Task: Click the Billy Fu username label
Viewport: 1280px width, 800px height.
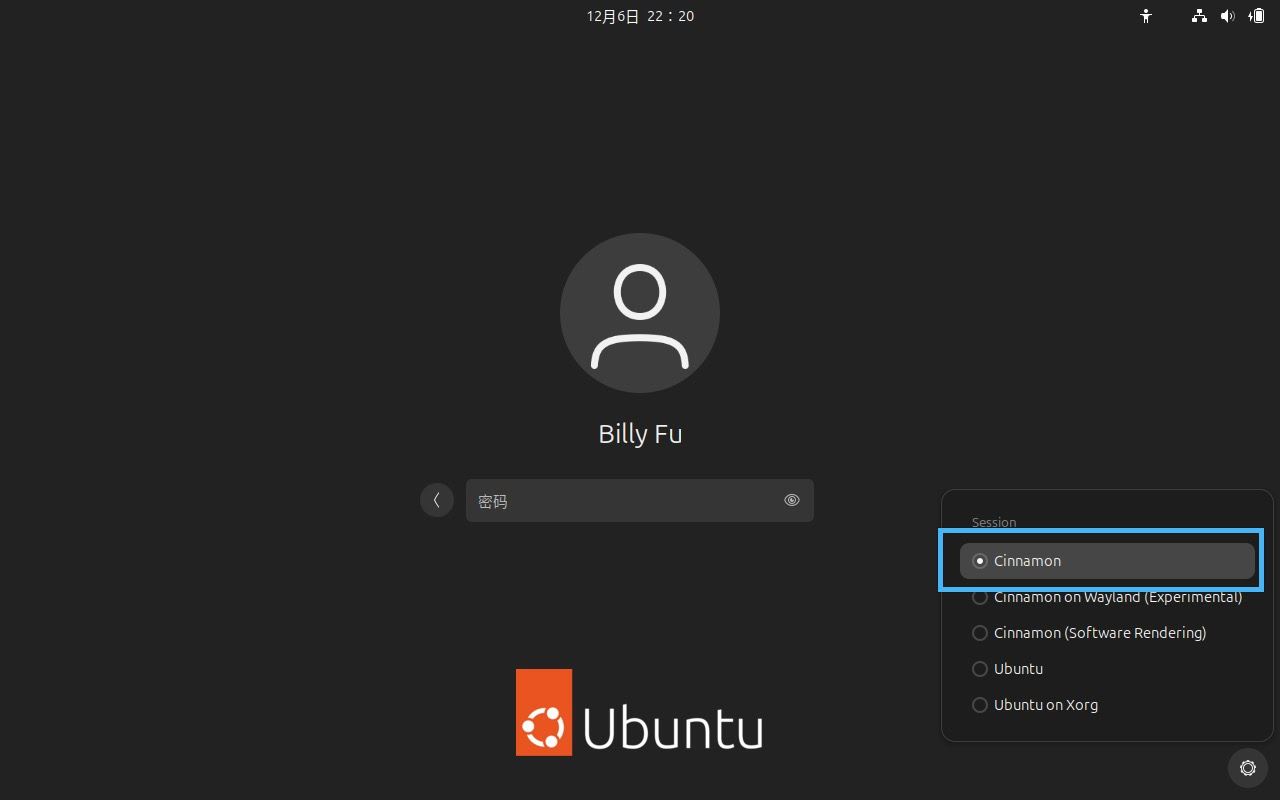Action: [x=640, y=434]
